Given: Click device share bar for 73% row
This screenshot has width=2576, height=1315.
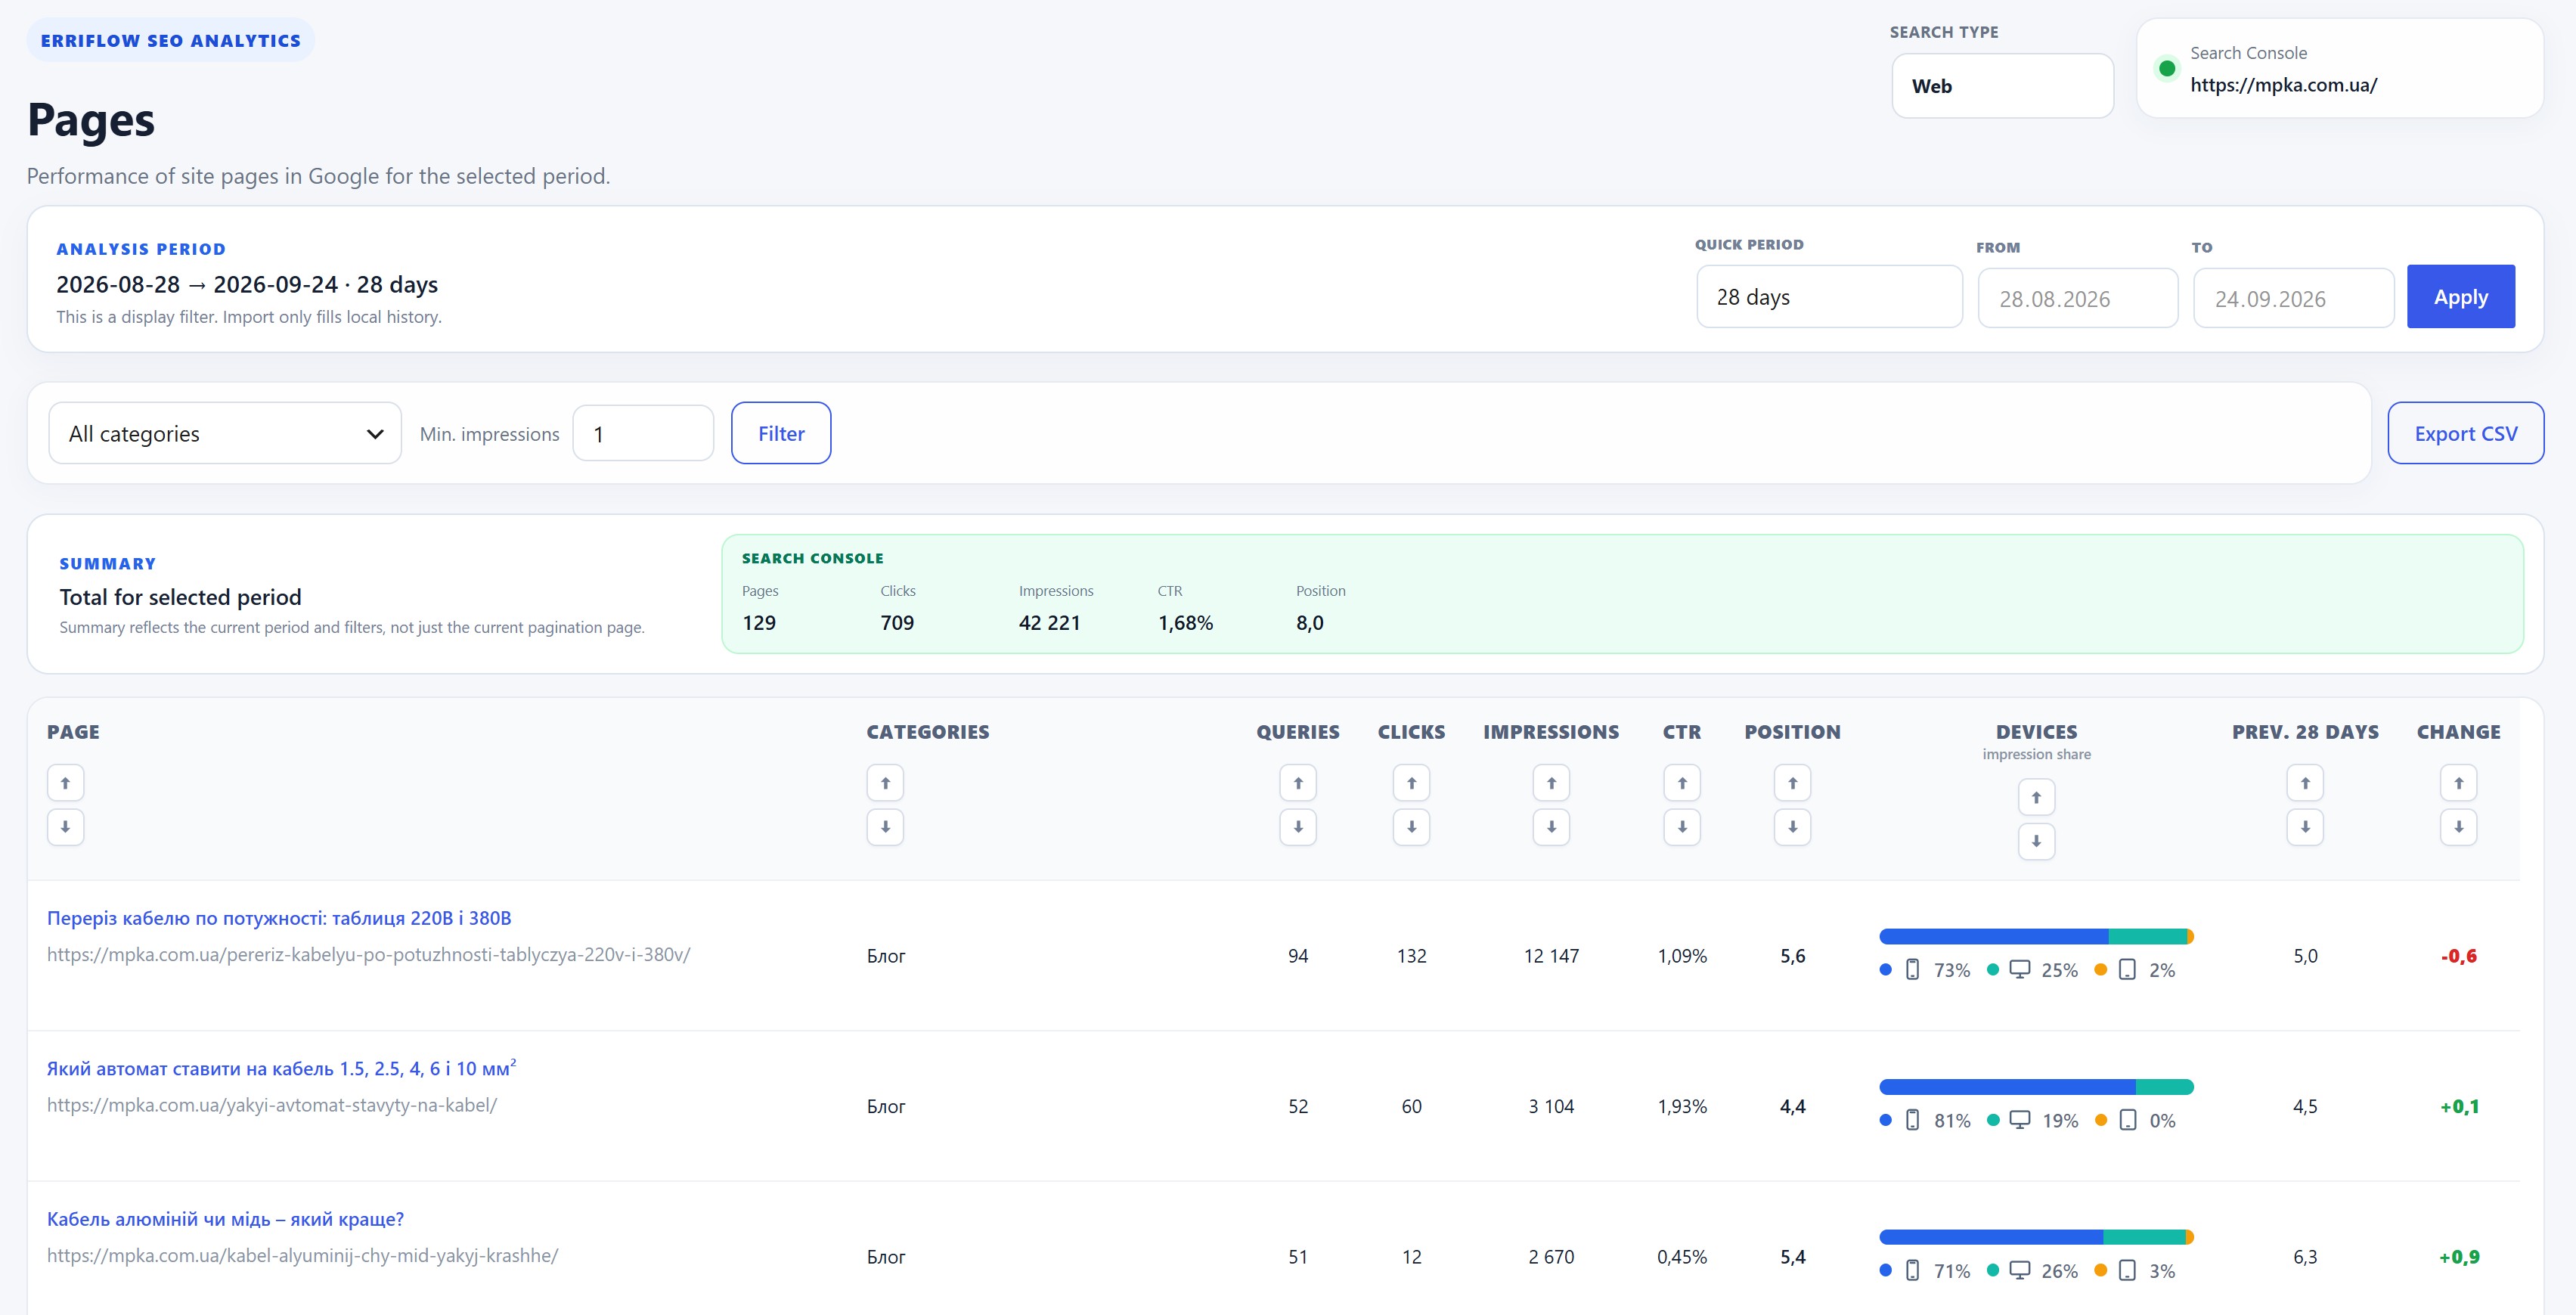Looking at the screenshot, I should click(x=2036, y=936).
